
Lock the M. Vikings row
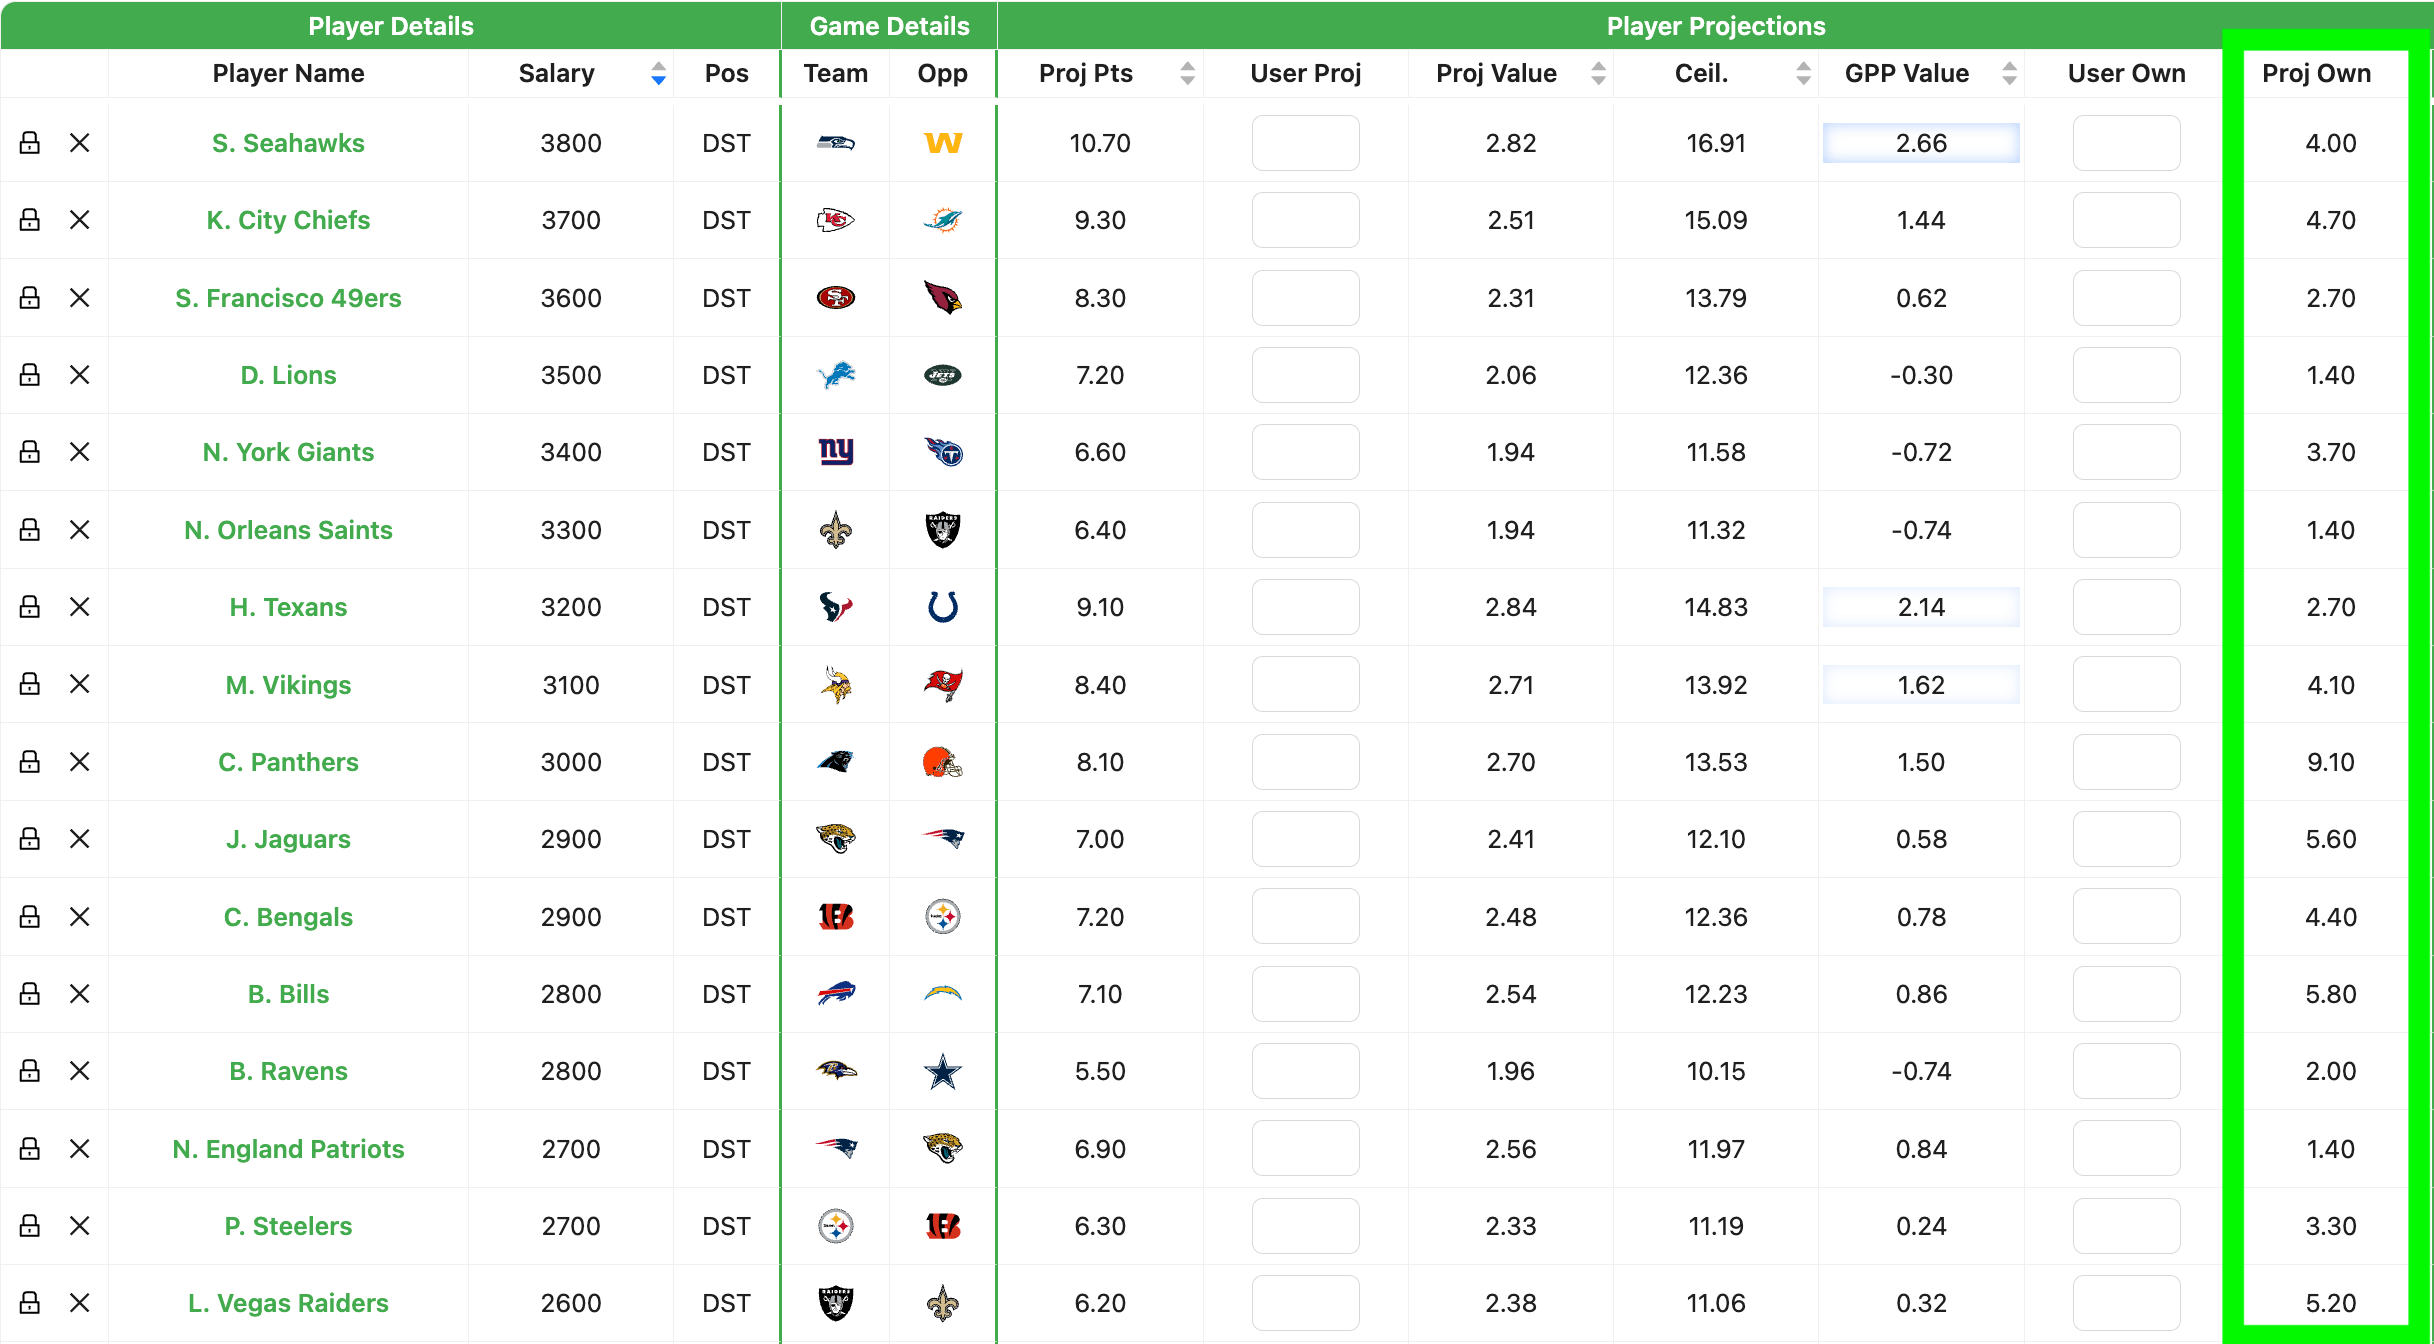[x=30, y=684]
